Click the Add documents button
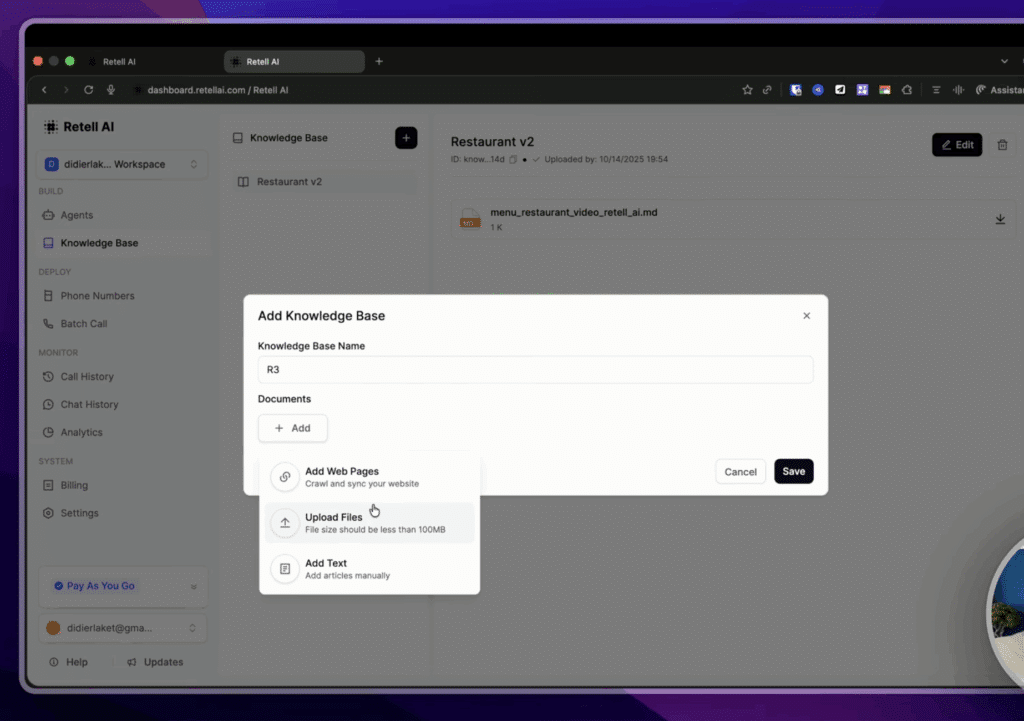The image size is (1024, 721). coord(293,428)
